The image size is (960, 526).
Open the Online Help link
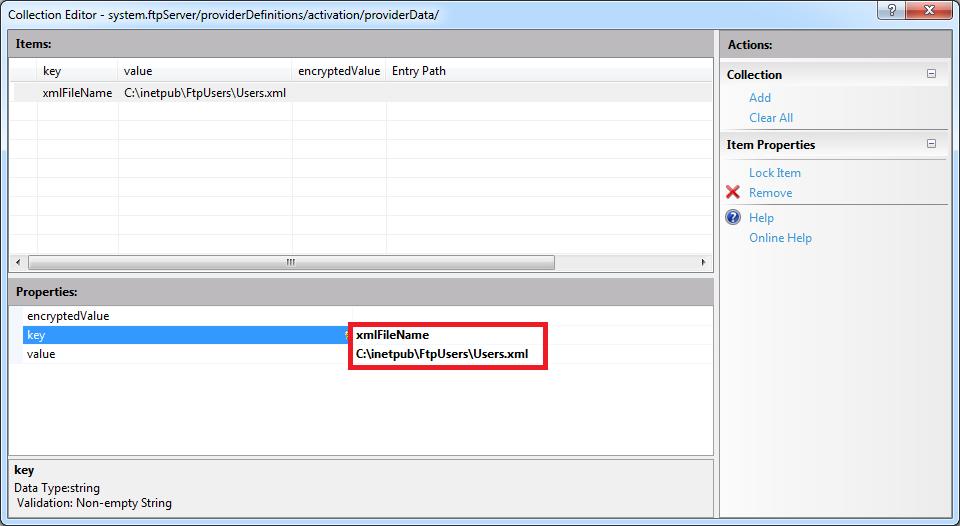(x=780, y=238)
